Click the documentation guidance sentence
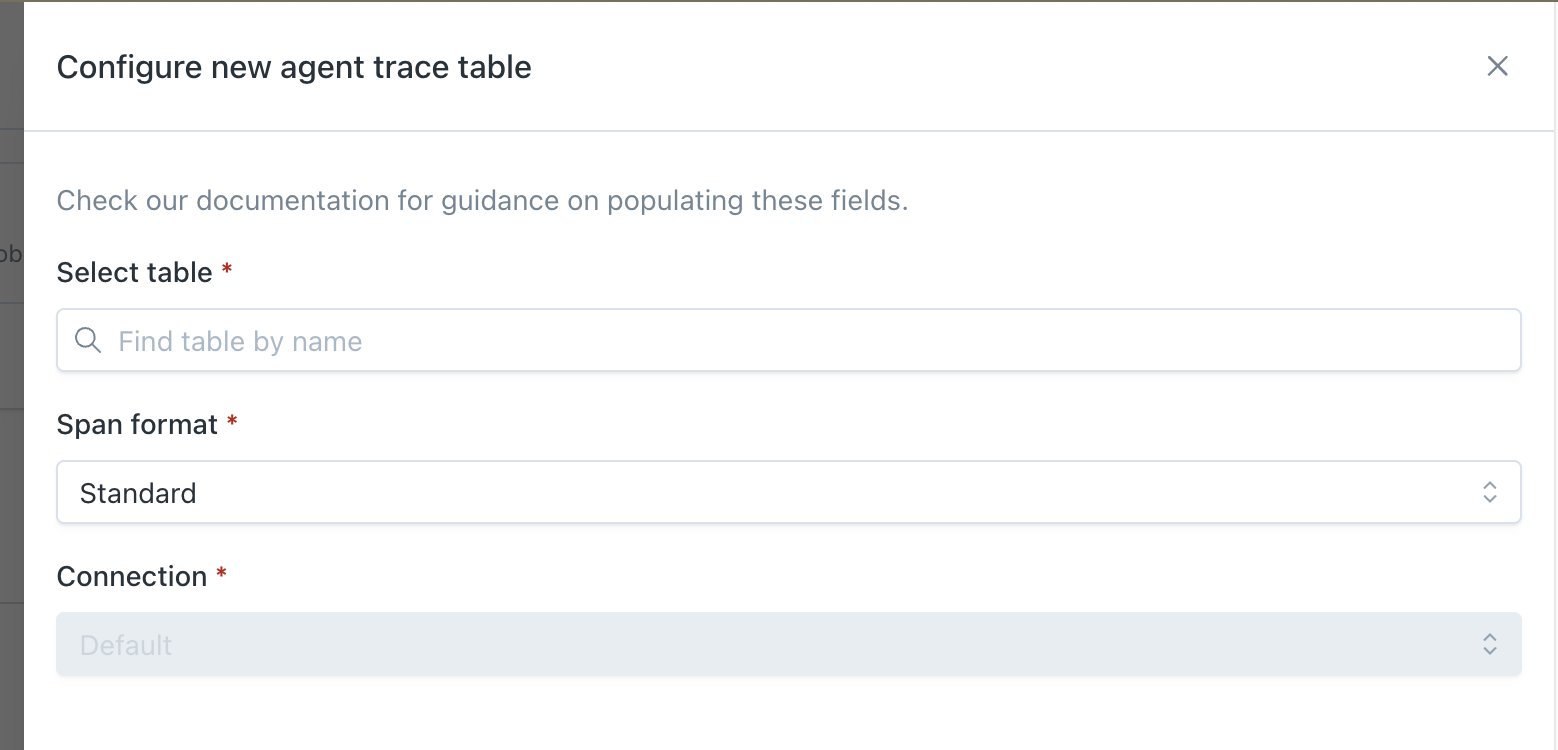1558x750 pixels. (482, 200)
